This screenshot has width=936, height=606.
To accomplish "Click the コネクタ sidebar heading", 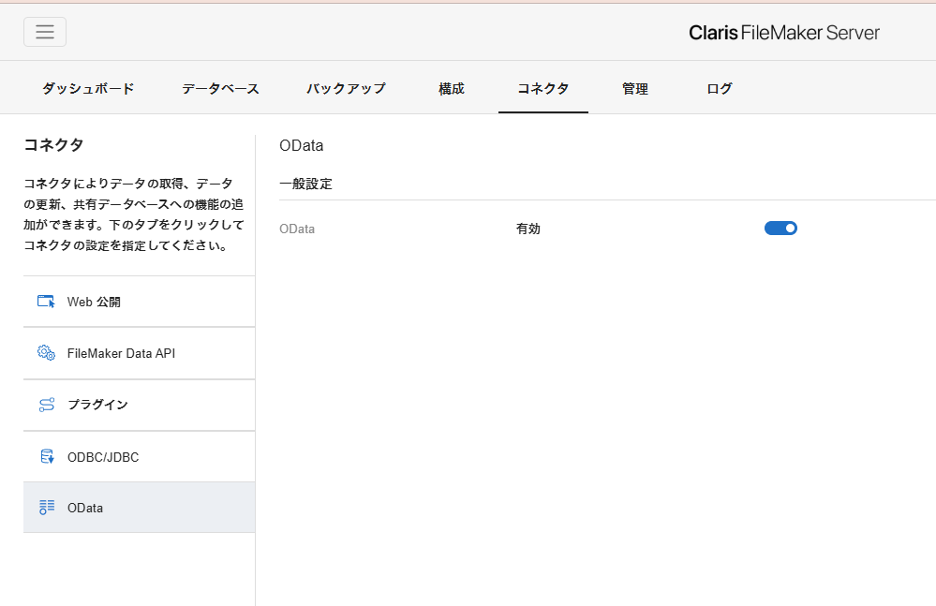I will click(53, 146).
